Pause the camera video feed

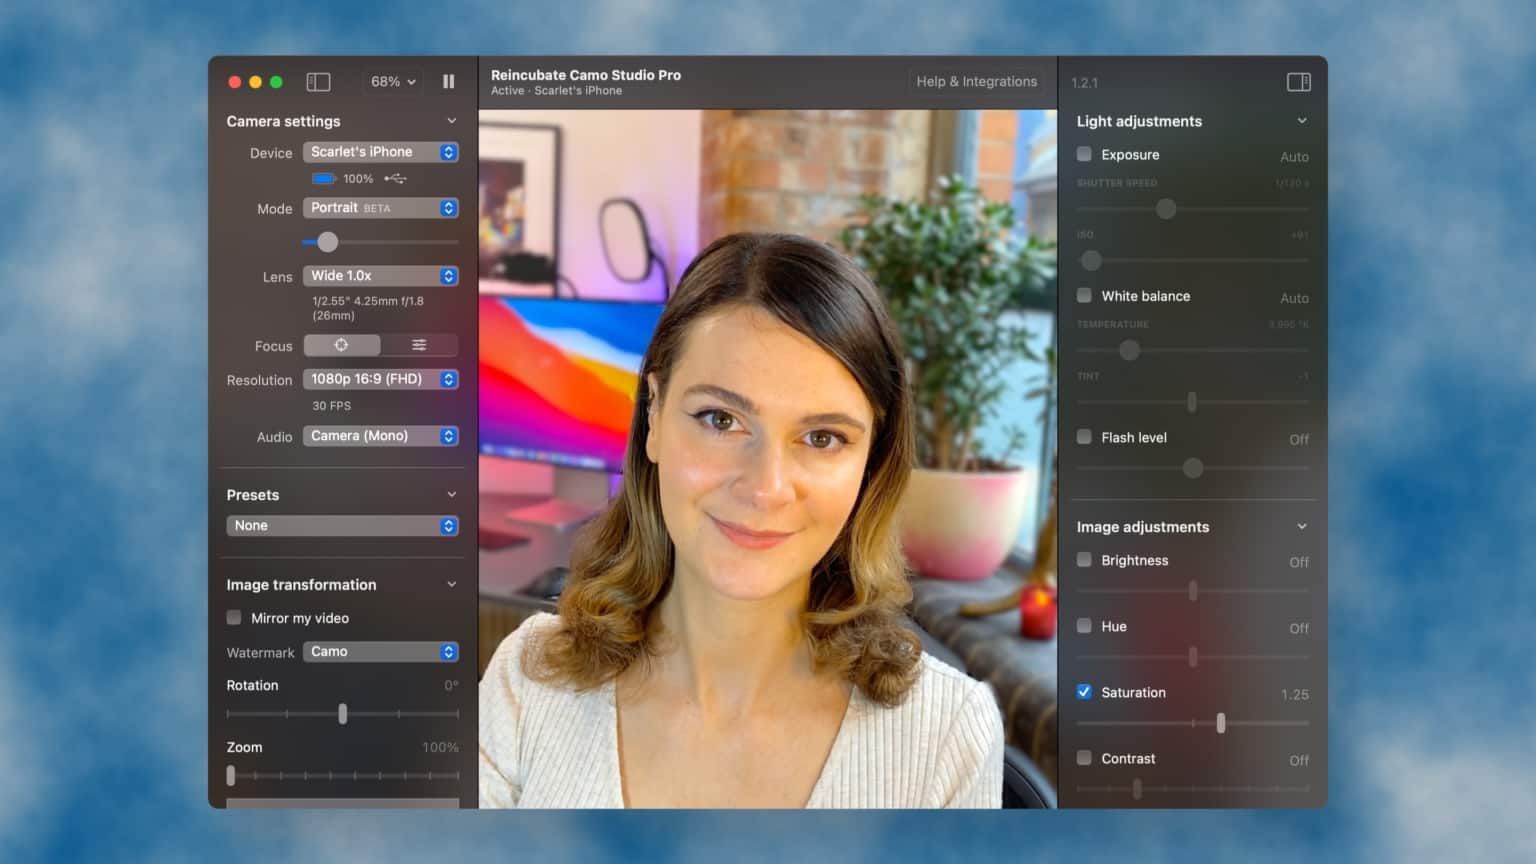[x=448, y=82]
